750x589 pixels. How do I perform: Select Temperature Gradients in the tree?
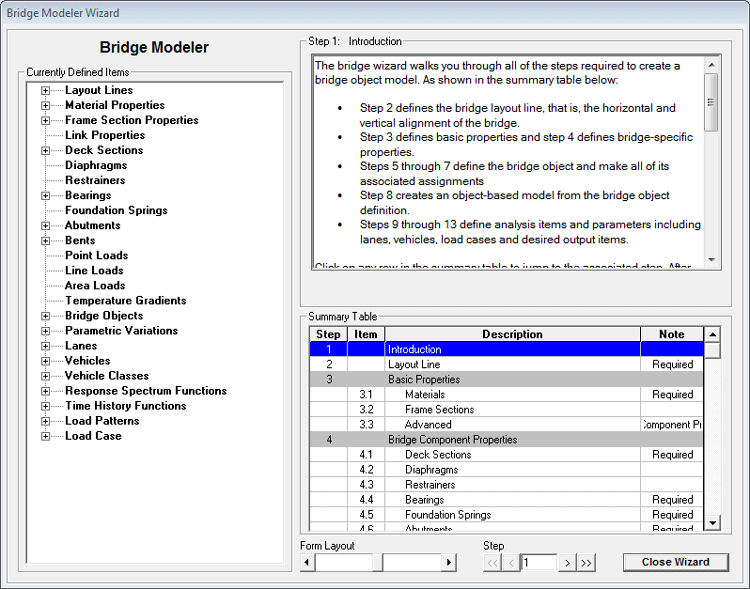[x=125, y=301]
